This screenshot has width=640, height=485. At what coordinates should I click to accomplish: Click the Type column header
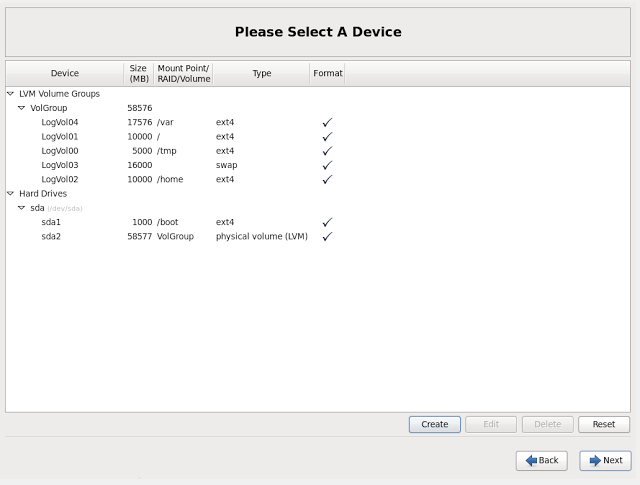point(261,73)
